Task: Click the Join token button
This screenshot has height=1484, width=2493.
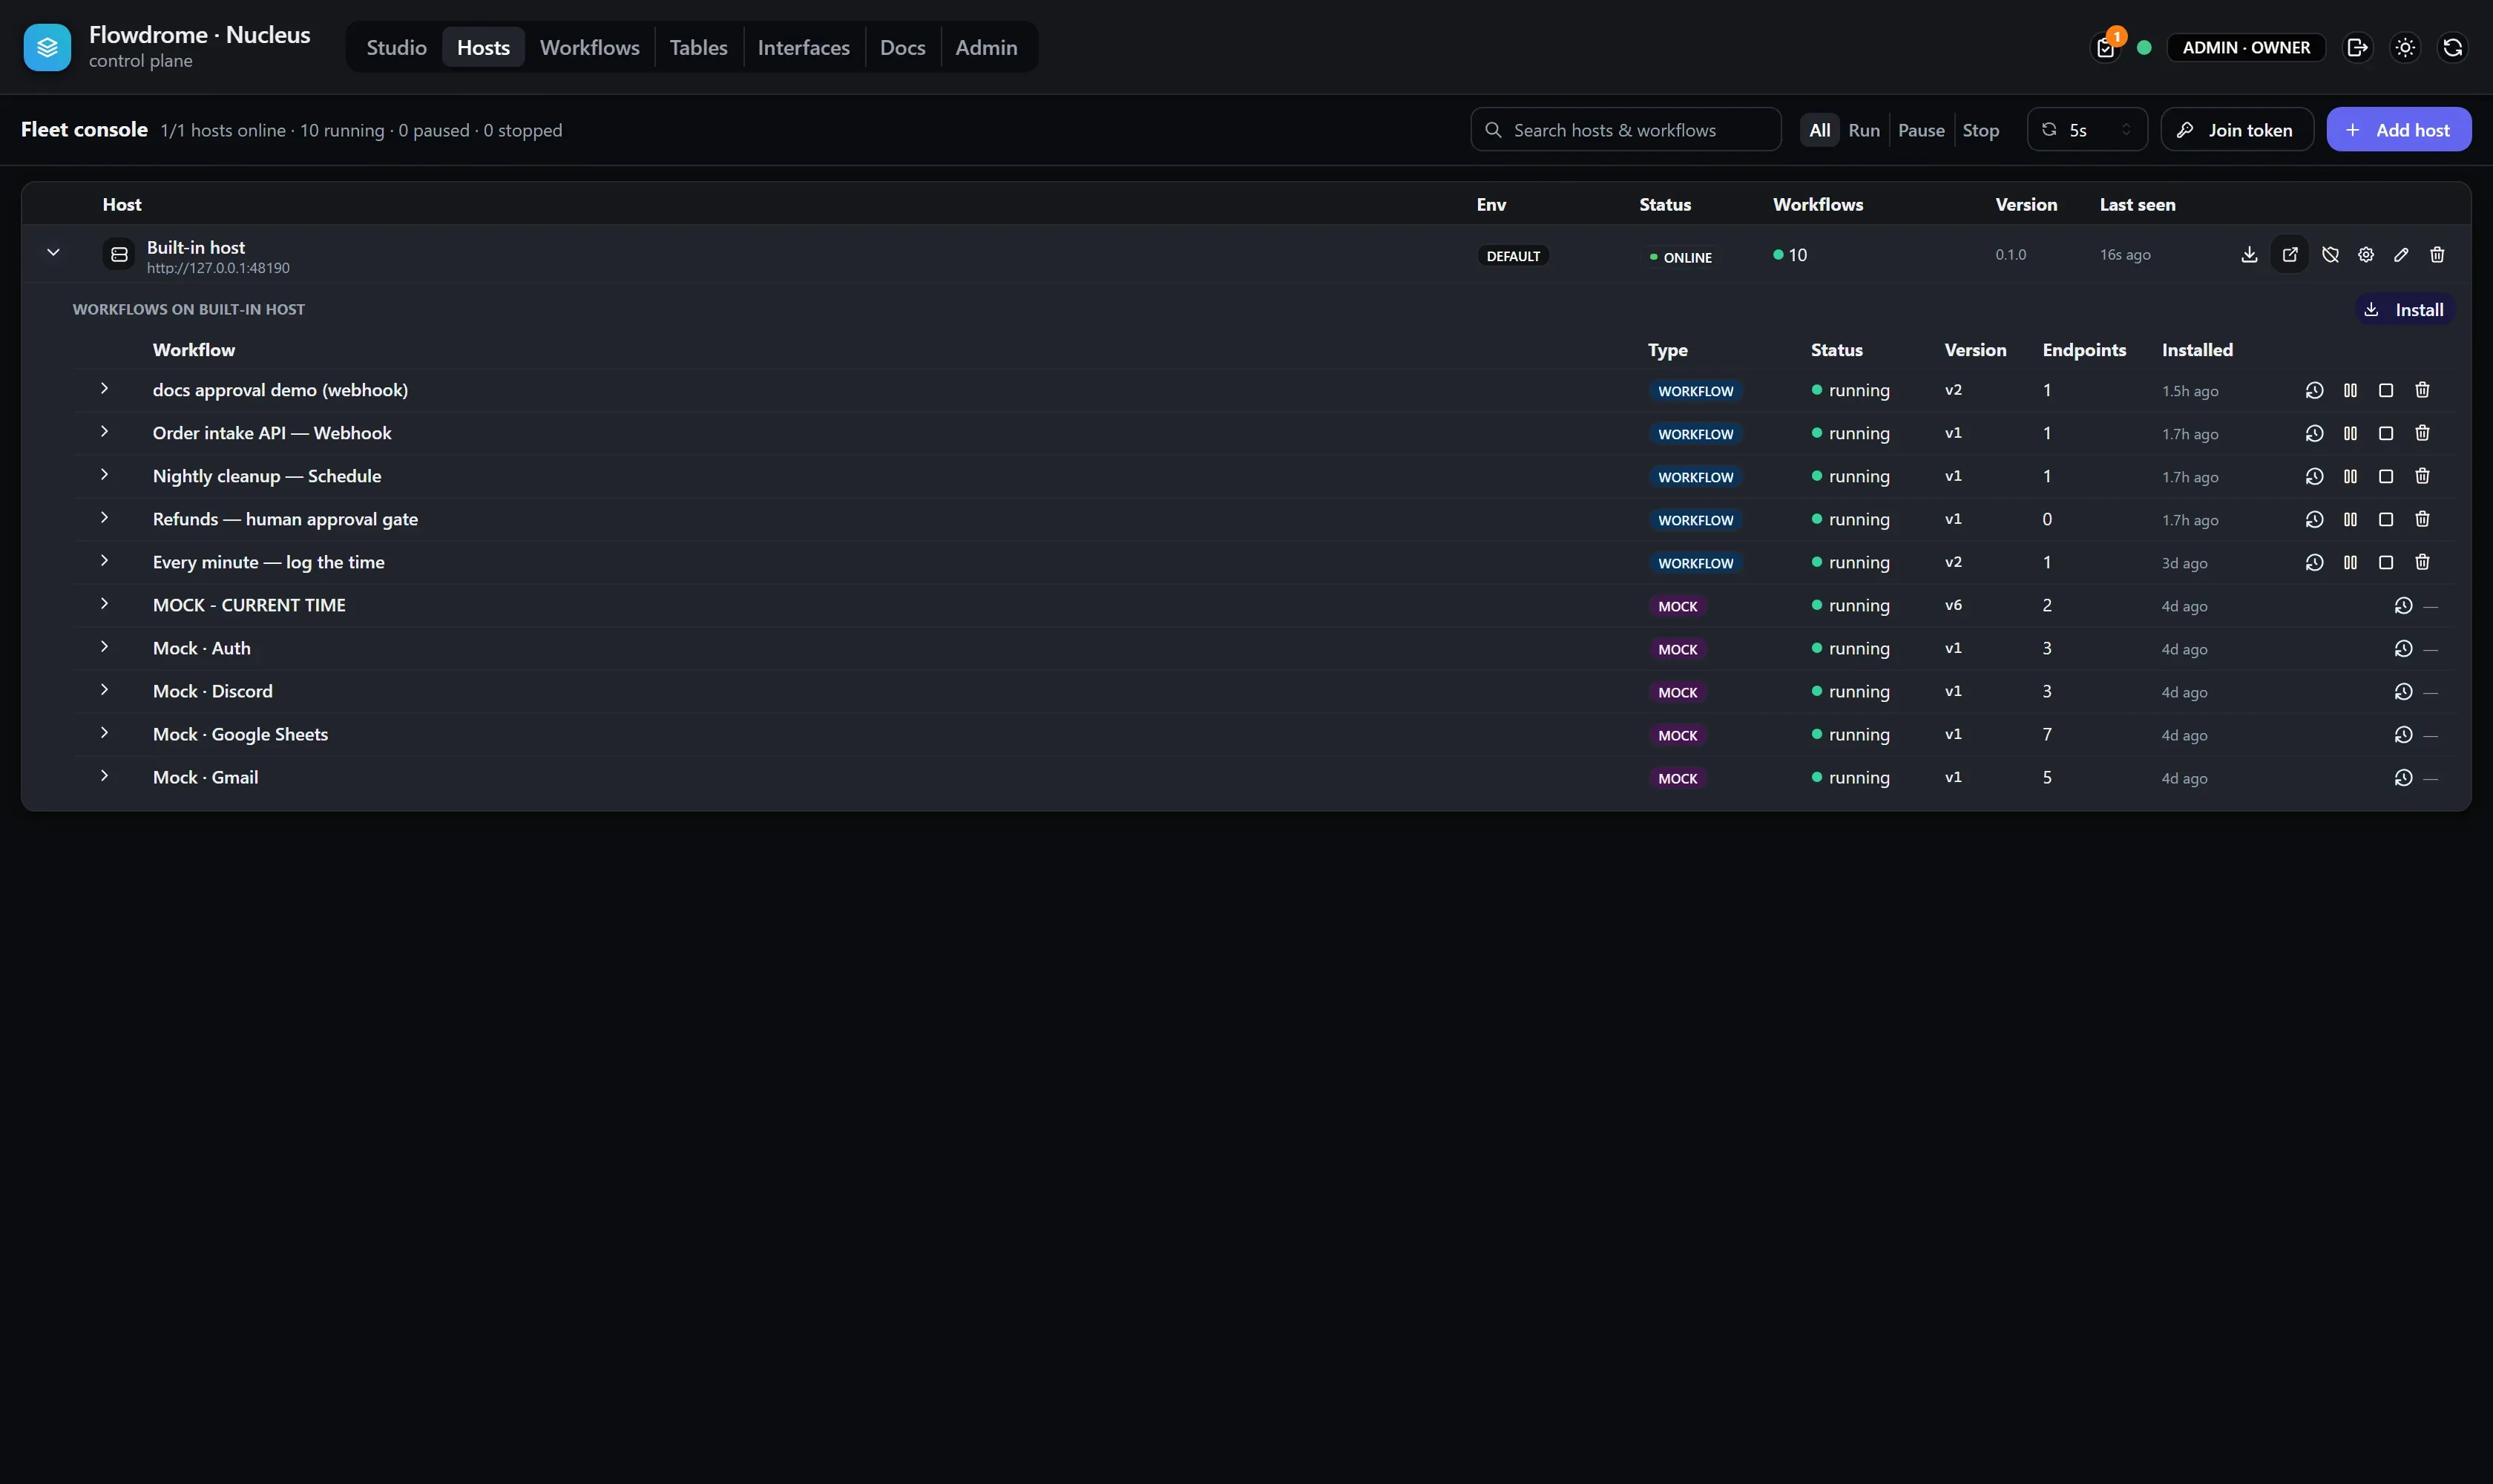Action: pos(2237,130)
